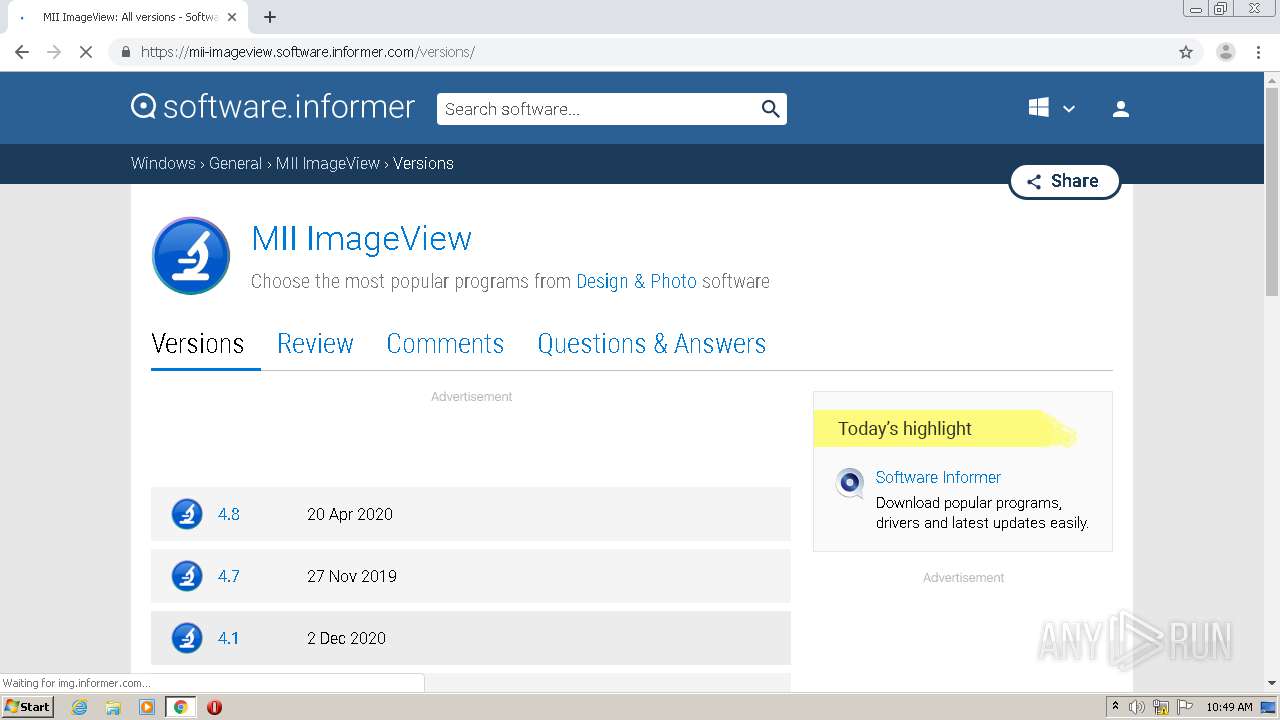The image size is (1280, 720).
Task: Show hidden tray icons arrow
Action: coord(1115,706)
